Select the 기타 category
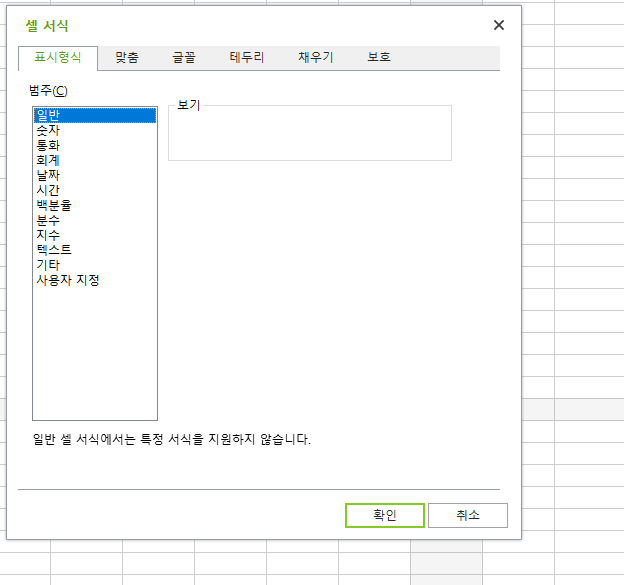 tap(95, 265)
